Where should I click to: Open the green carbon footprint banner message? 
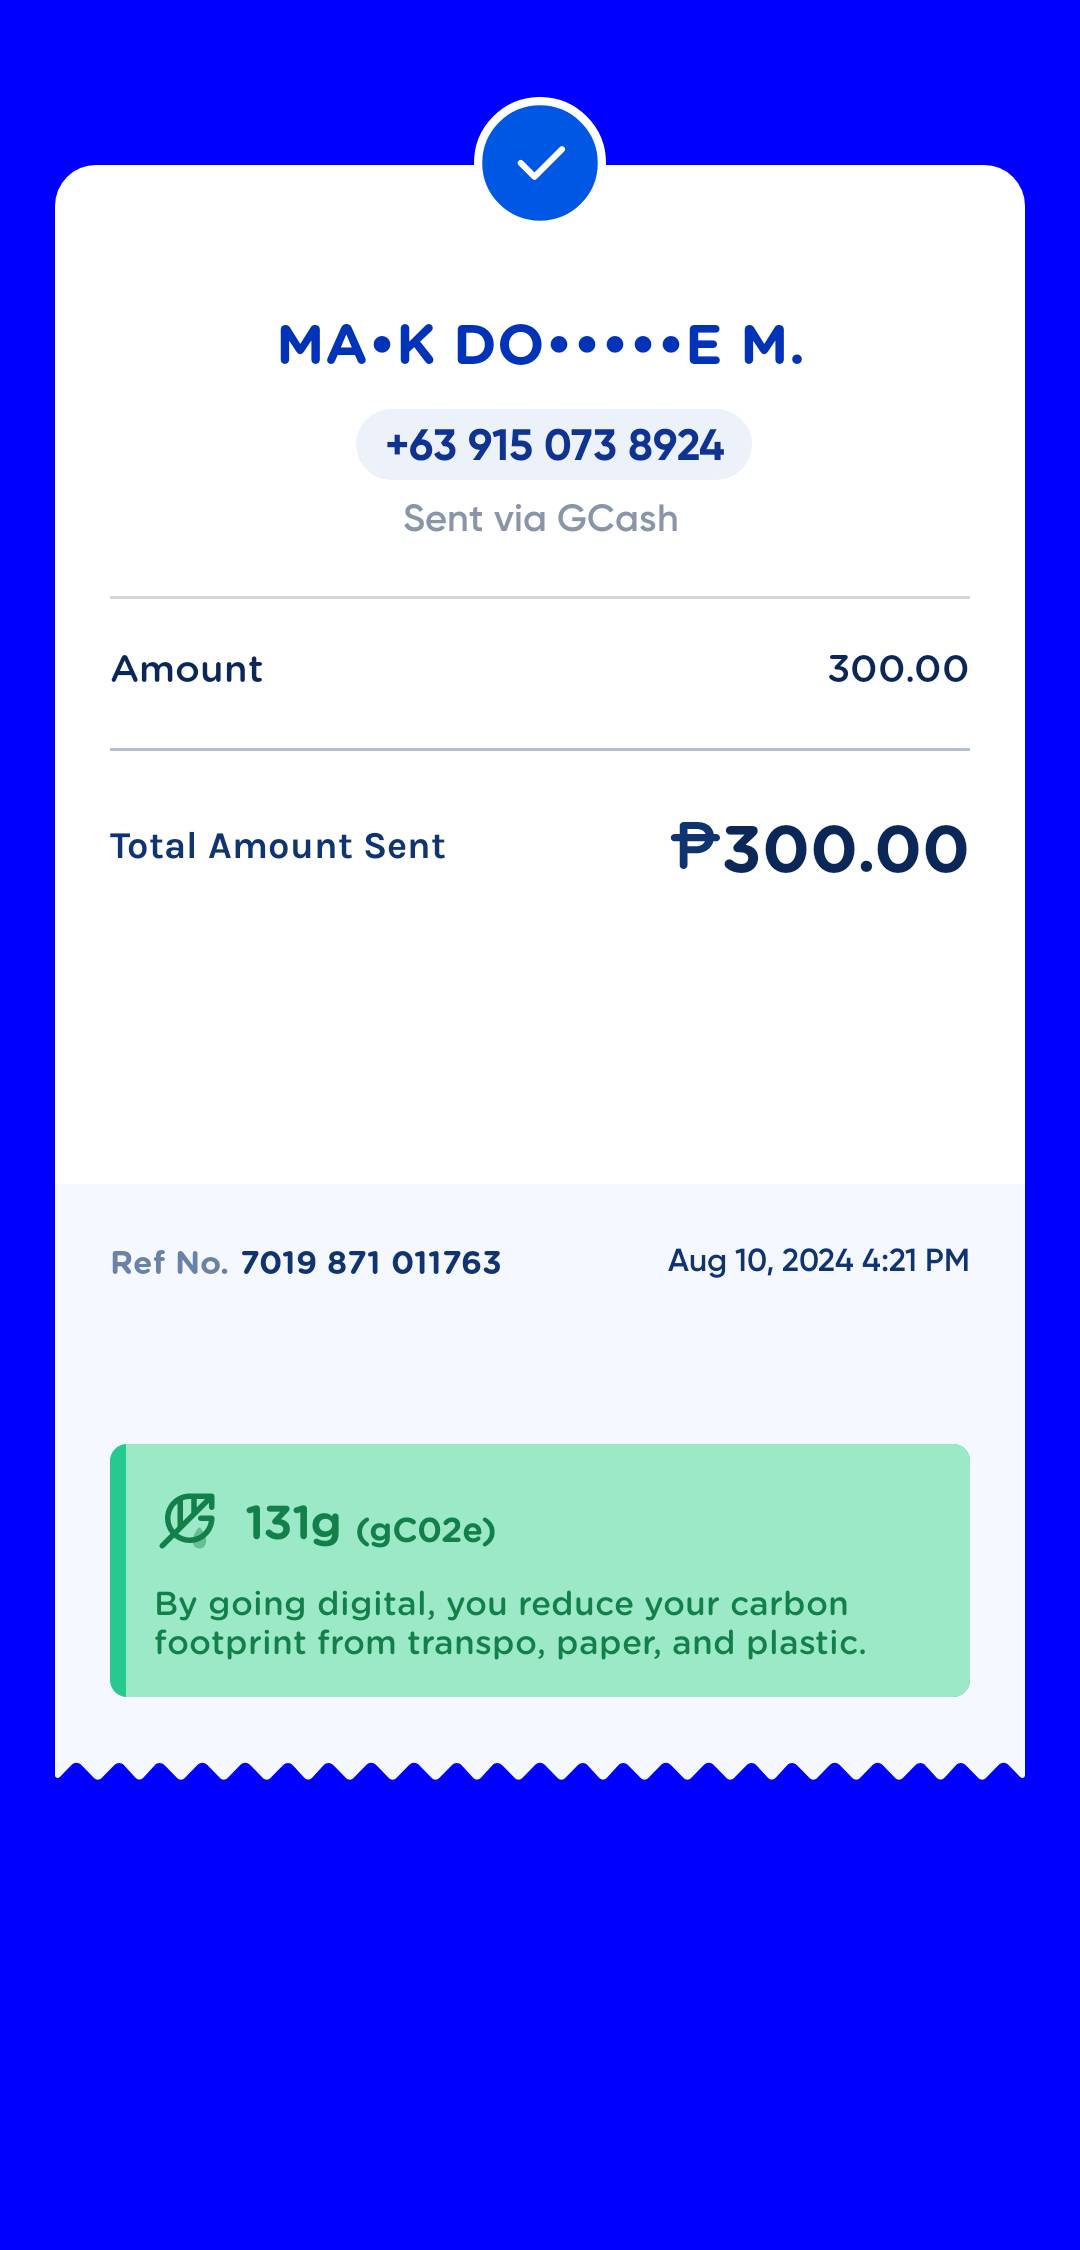click(x=510, y=1623)
